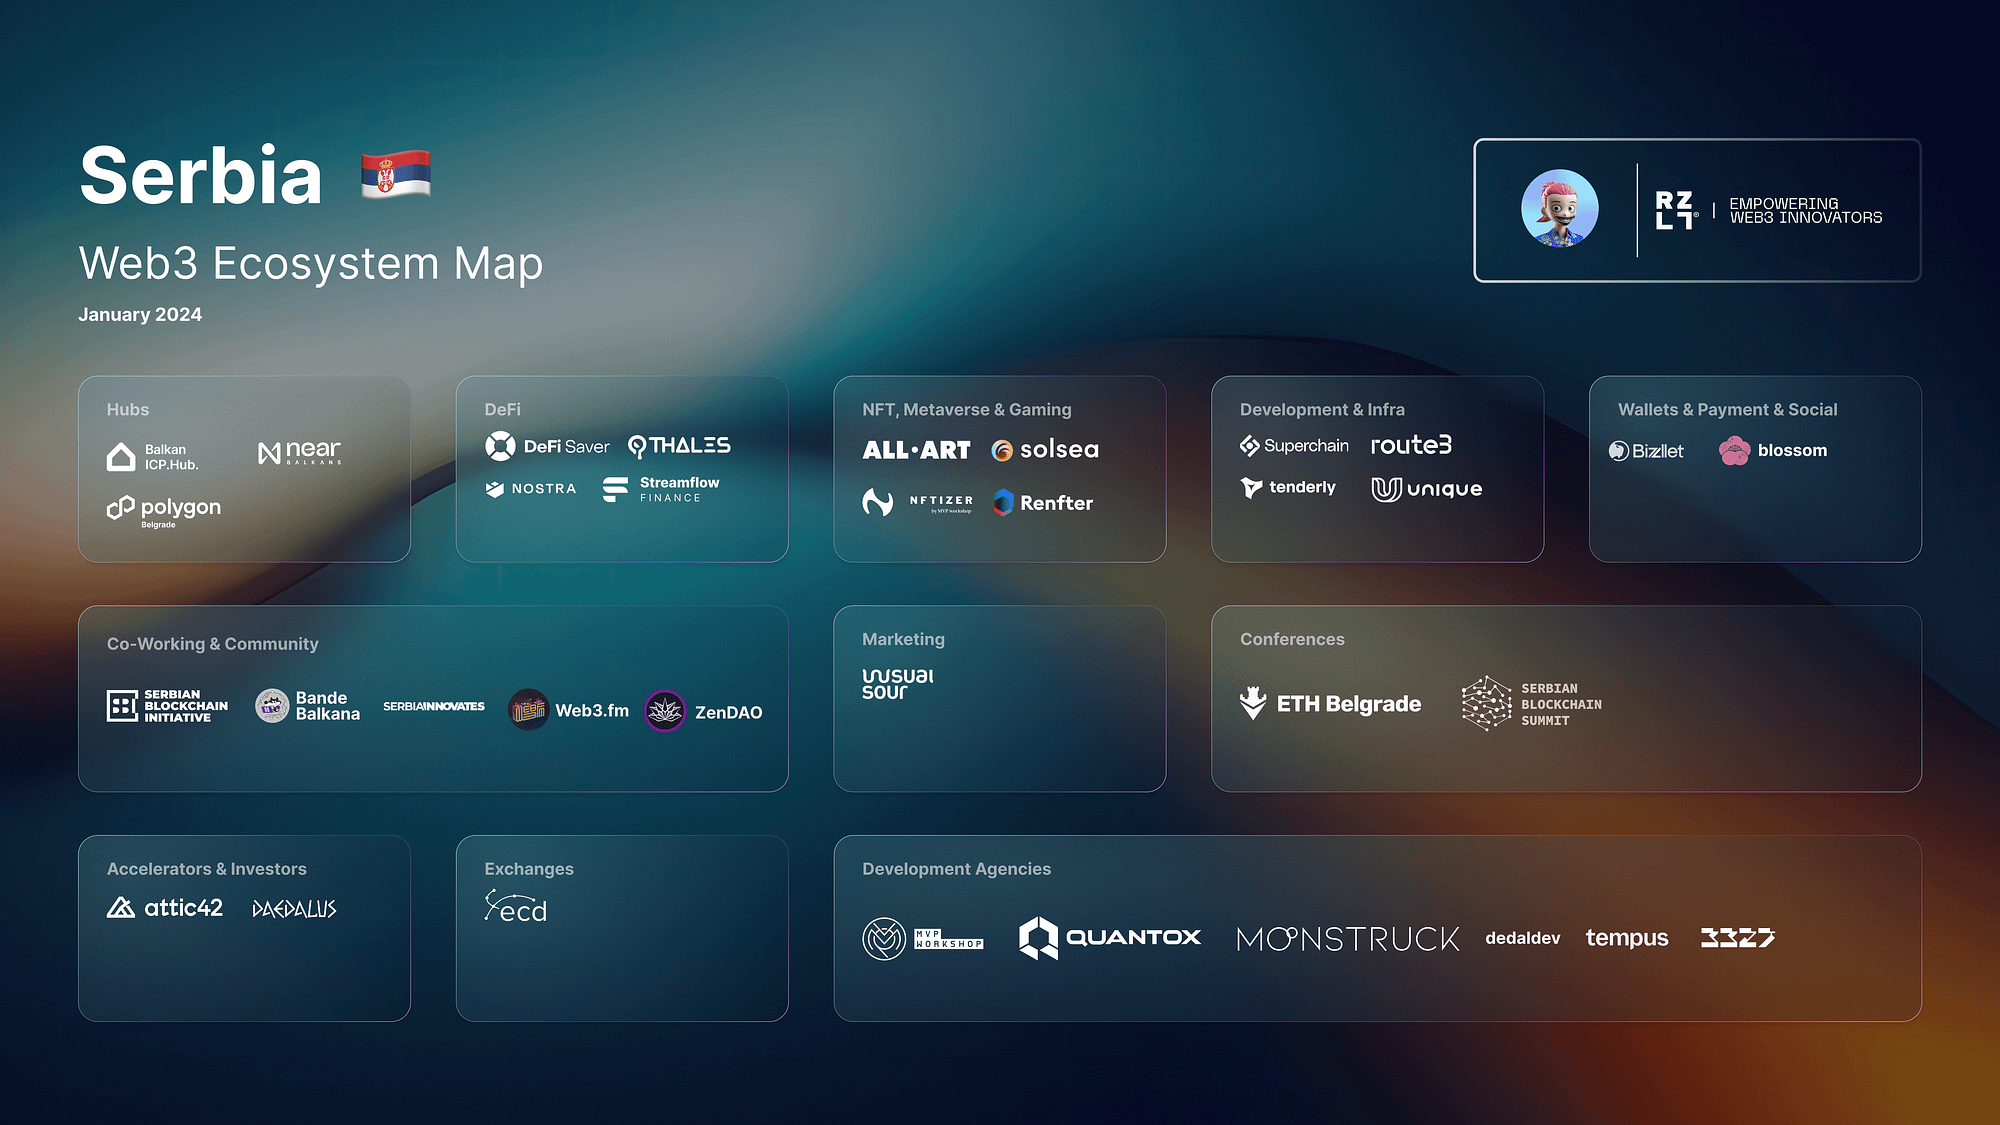Open the ZenDAO lotus icon

point(665,712)
